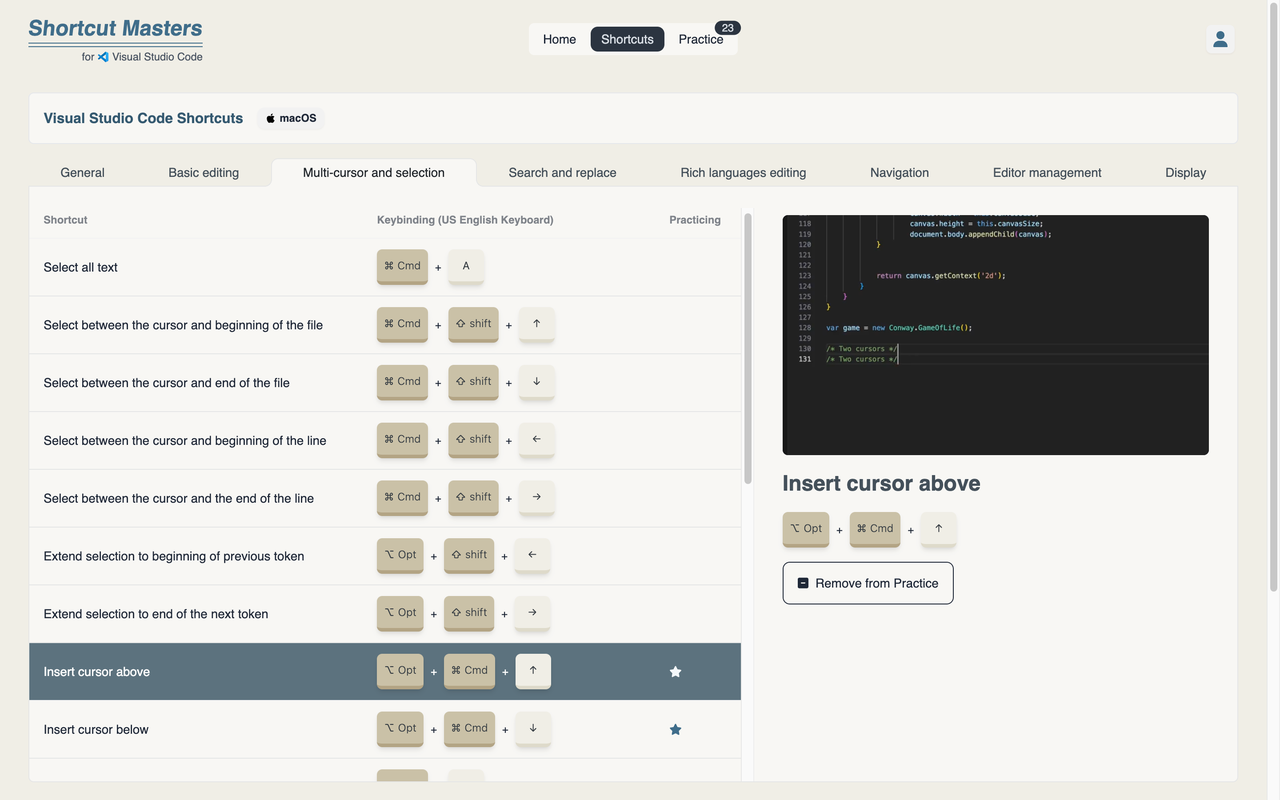
Task: Select 'Select between the cursor and beginning of the line'
Action: [385, 441]
